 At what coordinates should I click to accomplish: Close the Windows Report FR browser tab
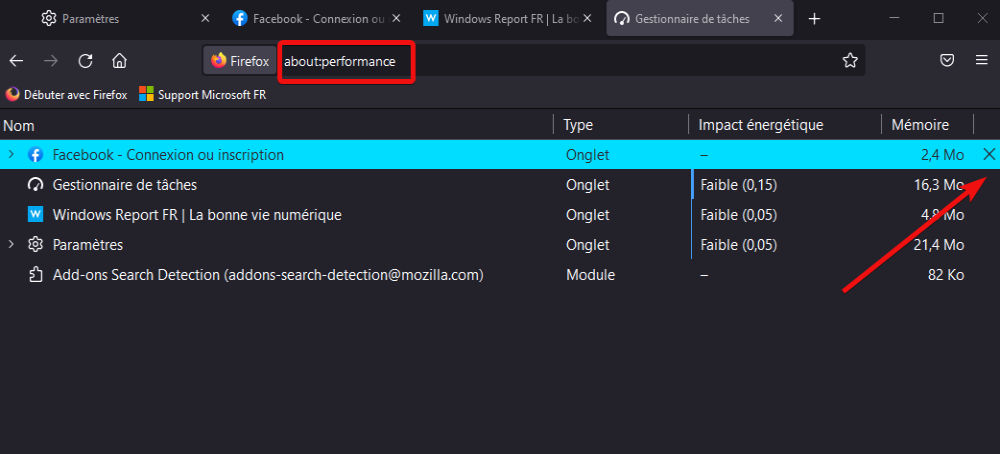coord(587,18)
